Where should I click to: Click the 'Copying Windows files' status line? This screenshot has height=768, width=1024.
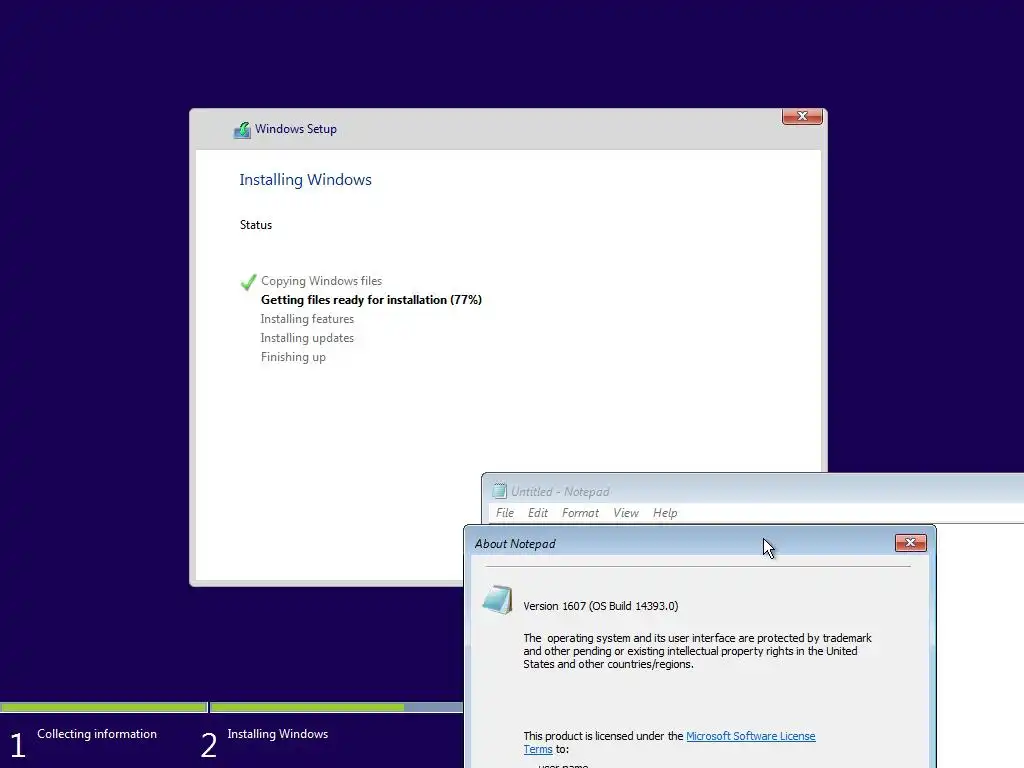click(x=321, y=281)
